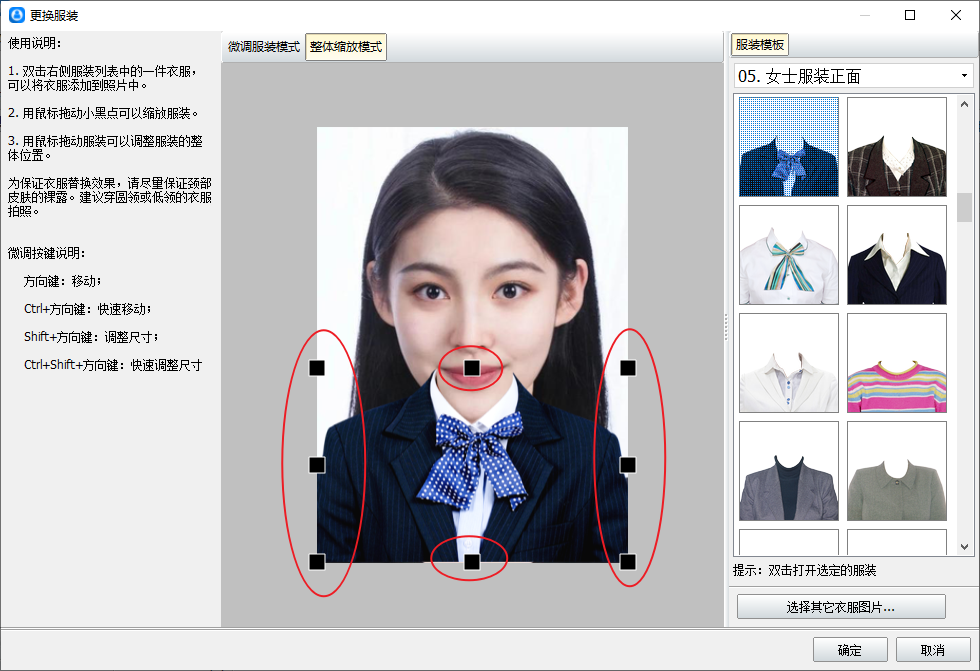Click 选择其它衣服图片... button

pyautogui.click(x=841, y=607)
